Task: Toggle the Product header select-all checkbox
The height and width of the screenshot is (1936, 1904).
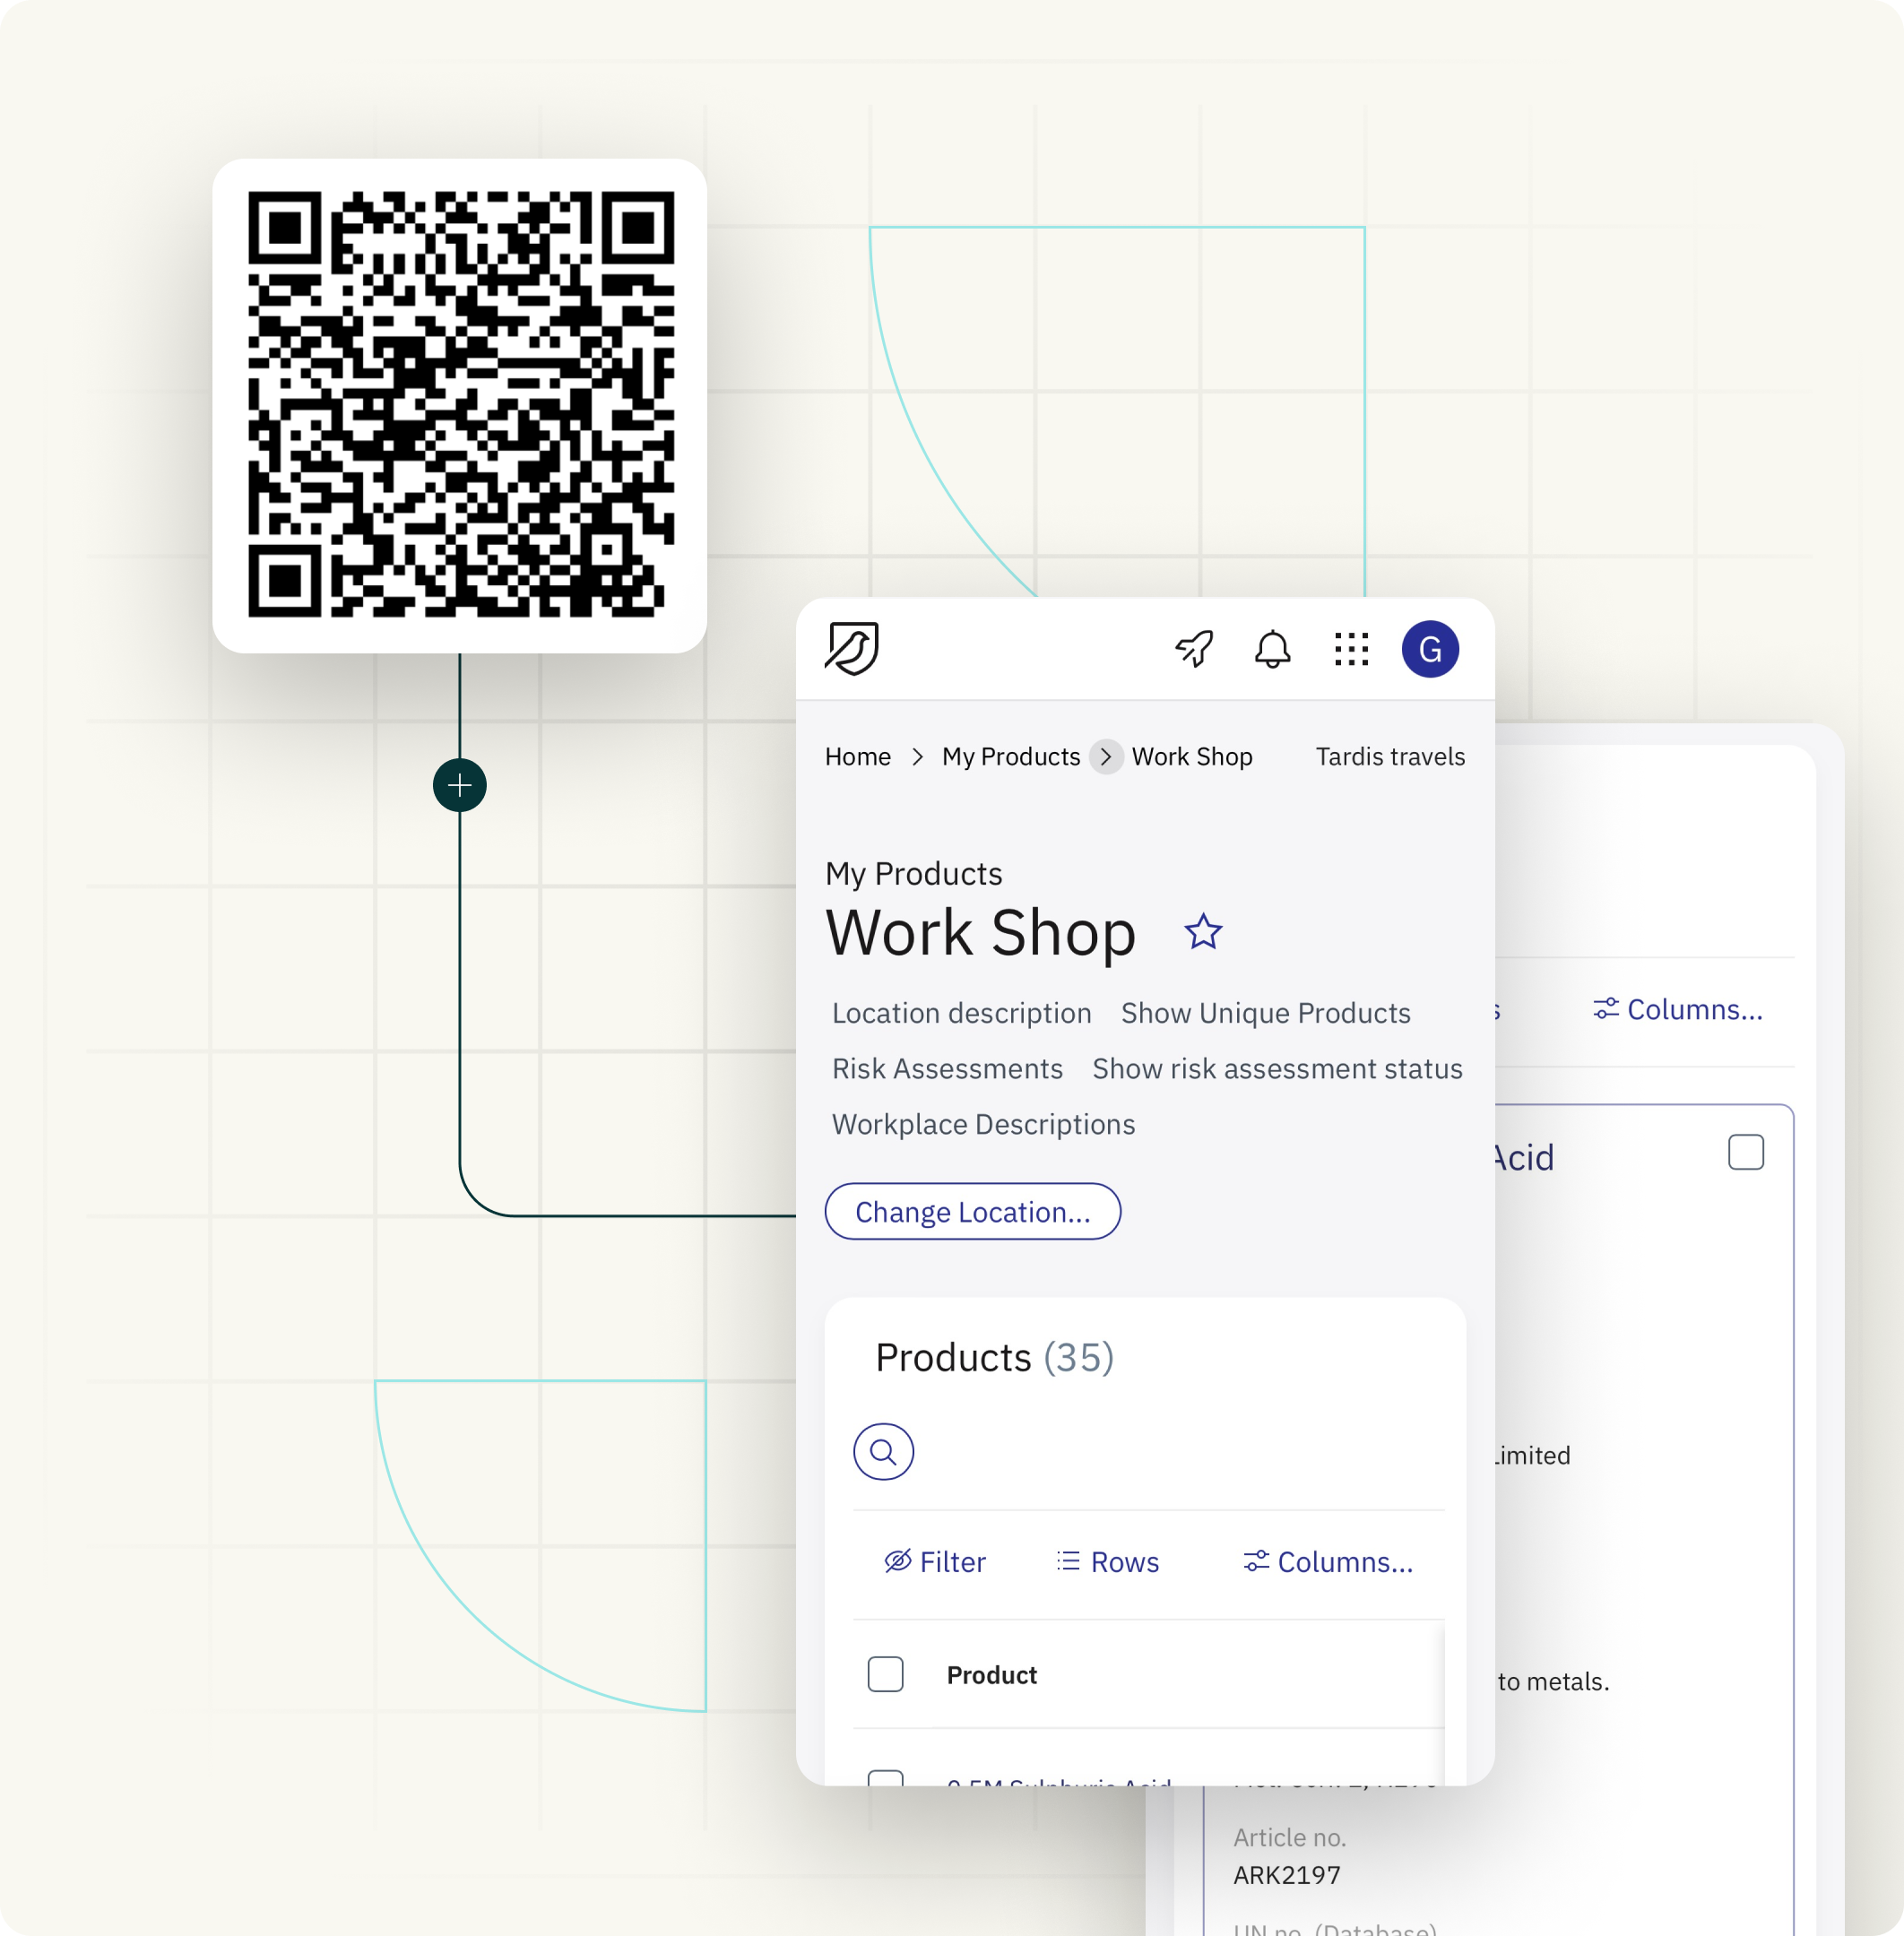Action: (885, 1674)
